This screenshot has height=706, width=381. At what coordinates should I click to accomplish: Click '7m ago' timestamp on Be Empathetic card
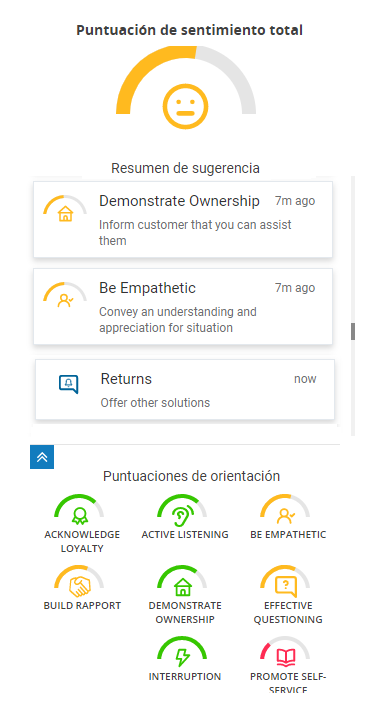[295, 288]
